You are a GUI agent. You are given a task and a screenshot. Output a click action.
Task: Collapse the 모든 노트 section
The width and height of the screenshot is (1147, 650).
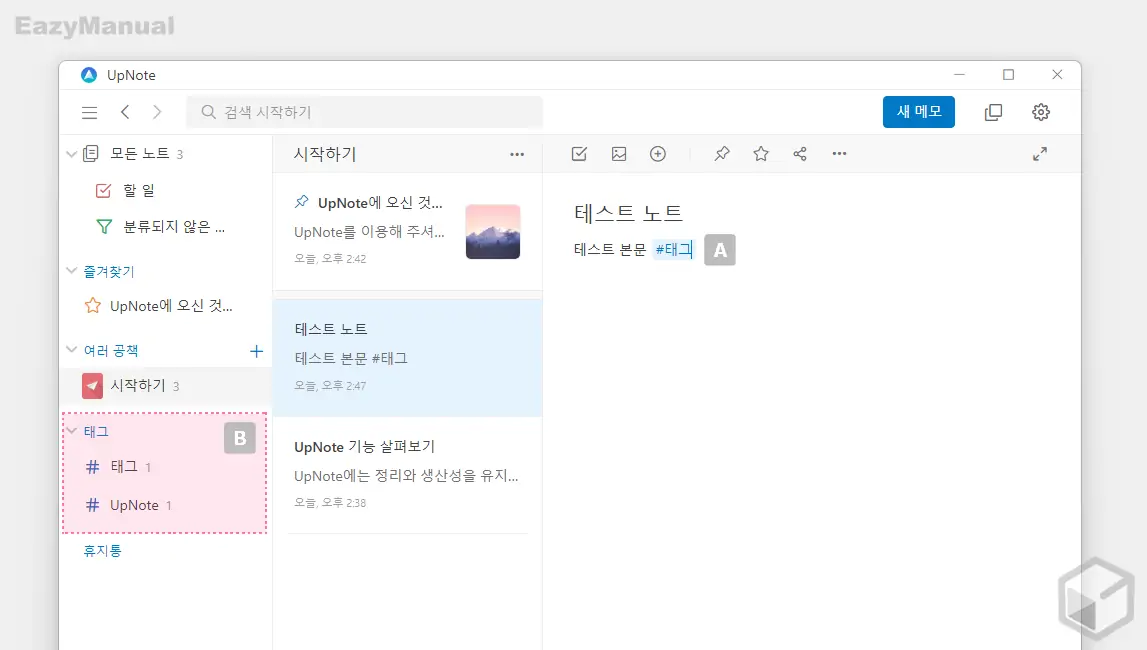pos(72,154)
